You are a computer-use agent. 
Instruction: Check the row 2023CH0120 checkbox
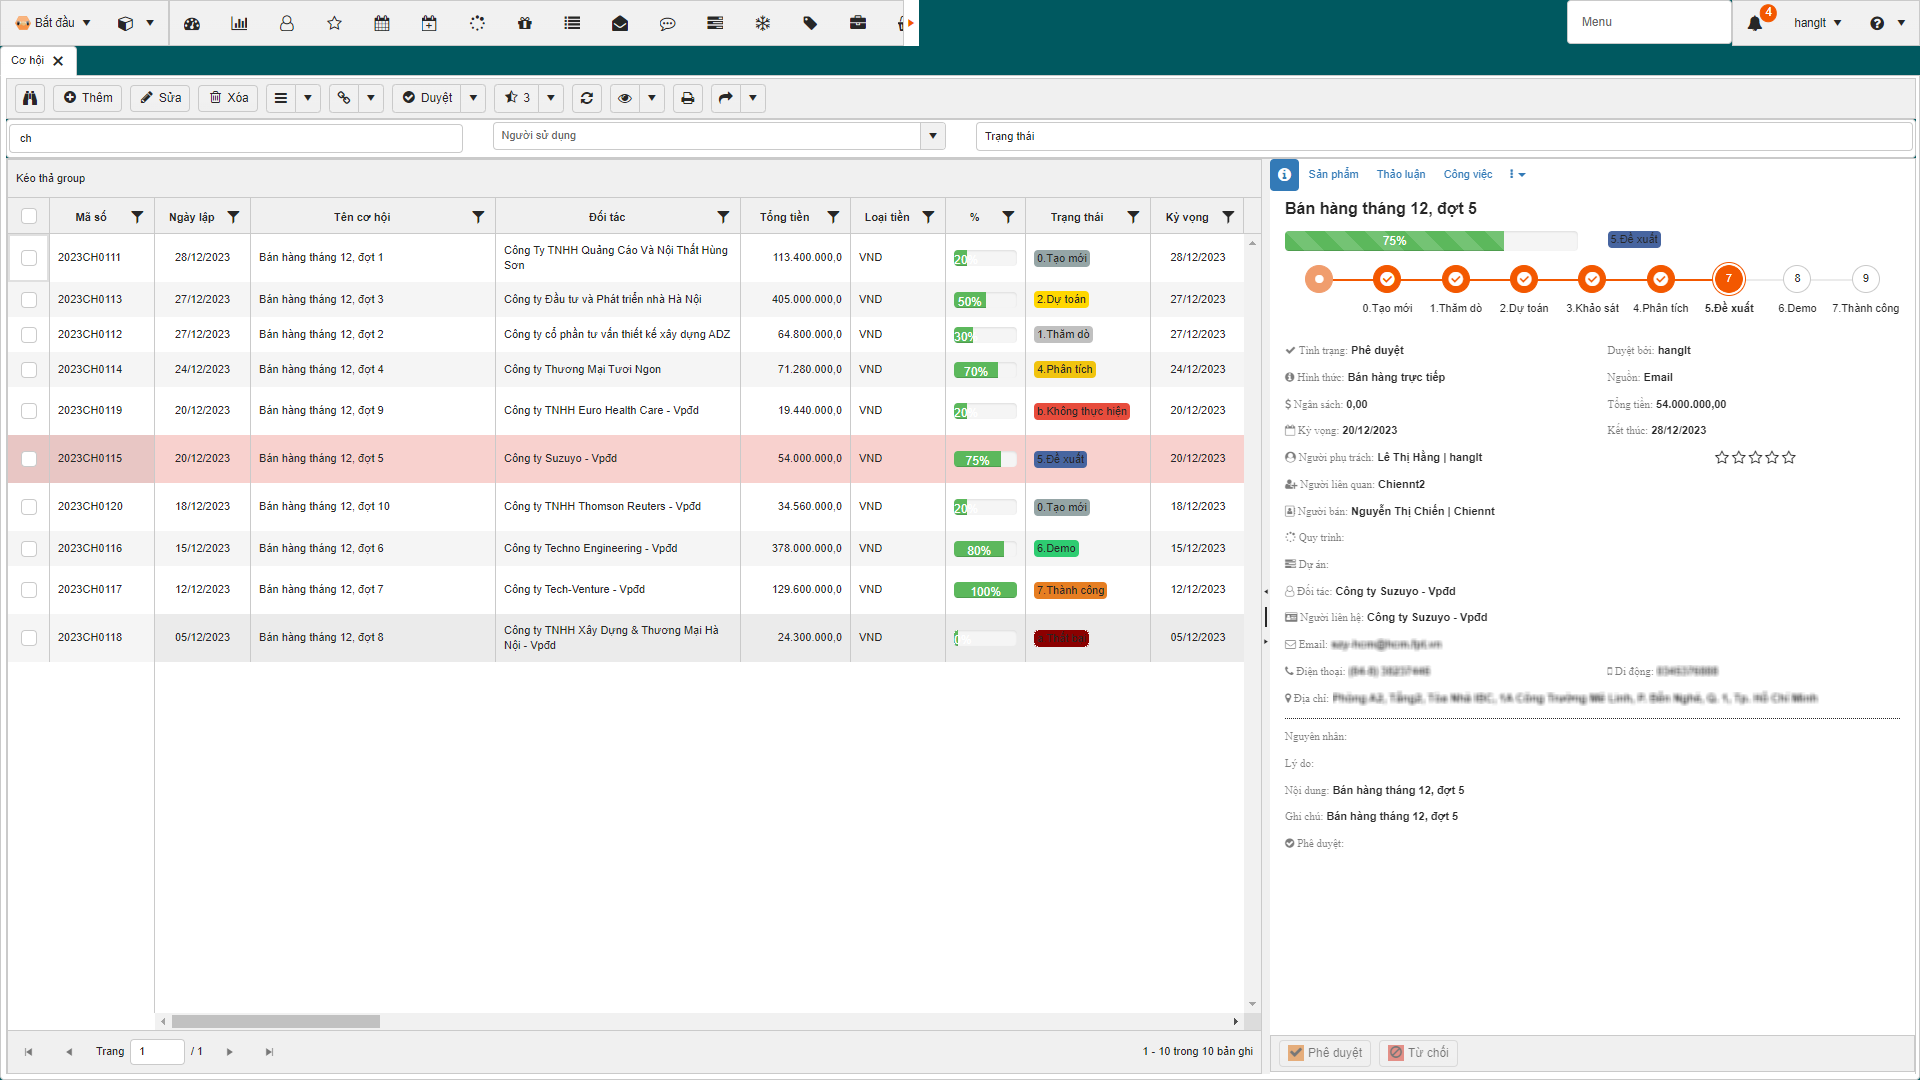pyautogui.click(x=29, y=507)
